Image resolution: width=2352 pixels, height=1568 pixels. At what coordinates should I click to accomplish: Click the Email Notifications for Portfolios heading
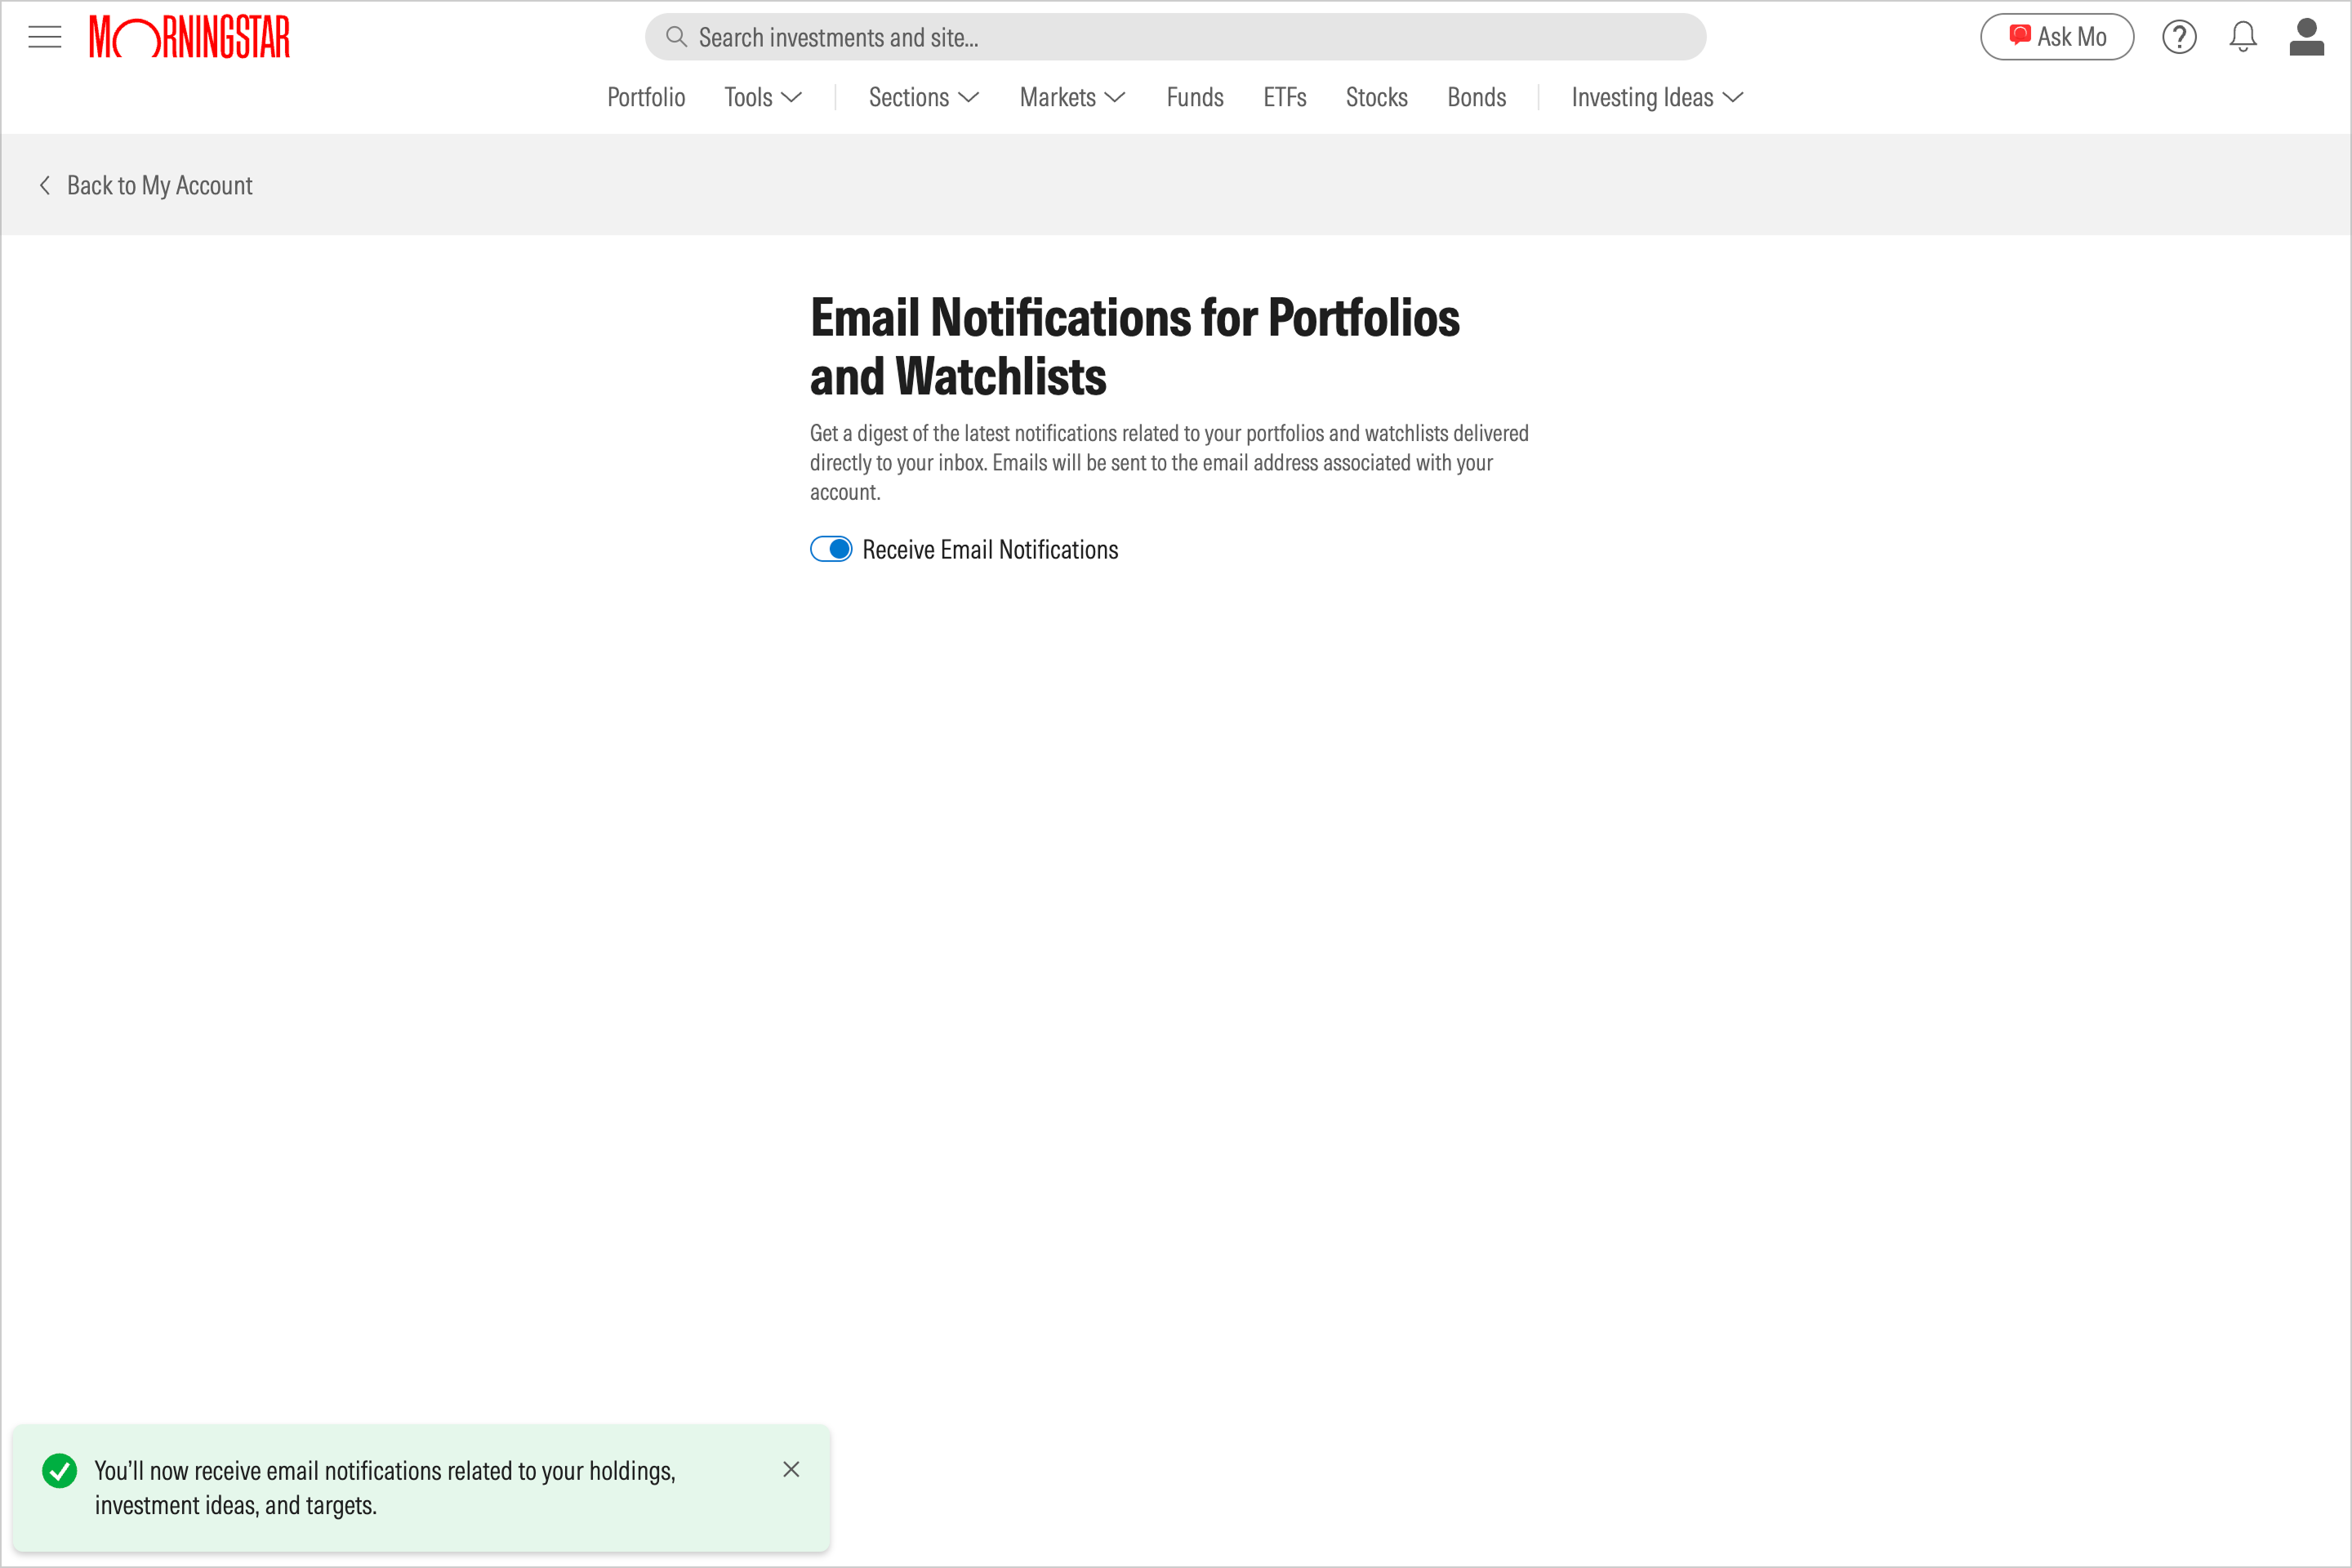1134,346
